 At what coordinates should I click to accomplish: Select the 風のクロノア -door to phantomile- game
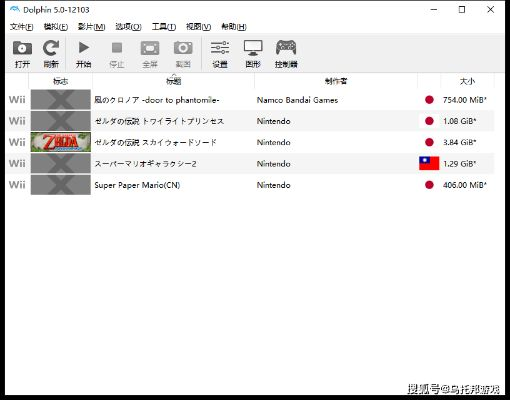click(x=157, y=100)
